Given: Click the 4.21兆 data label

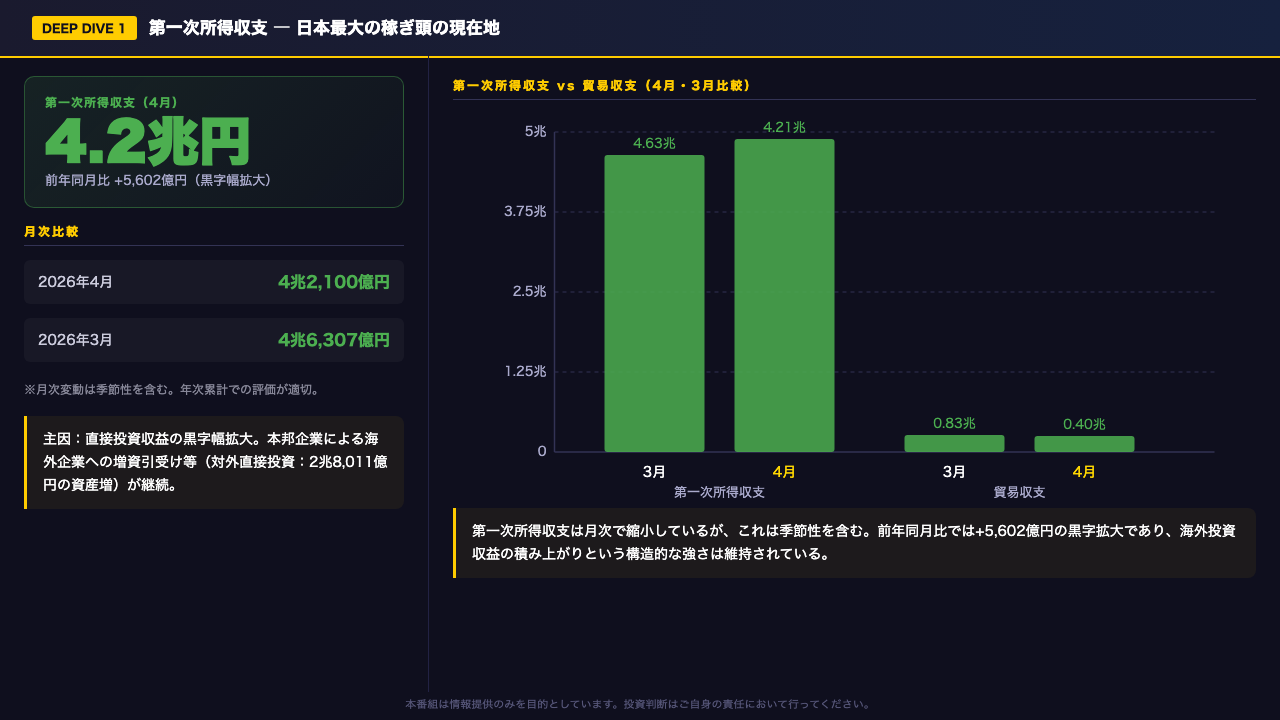Looking at the screenshot, I should pos(784,127).
